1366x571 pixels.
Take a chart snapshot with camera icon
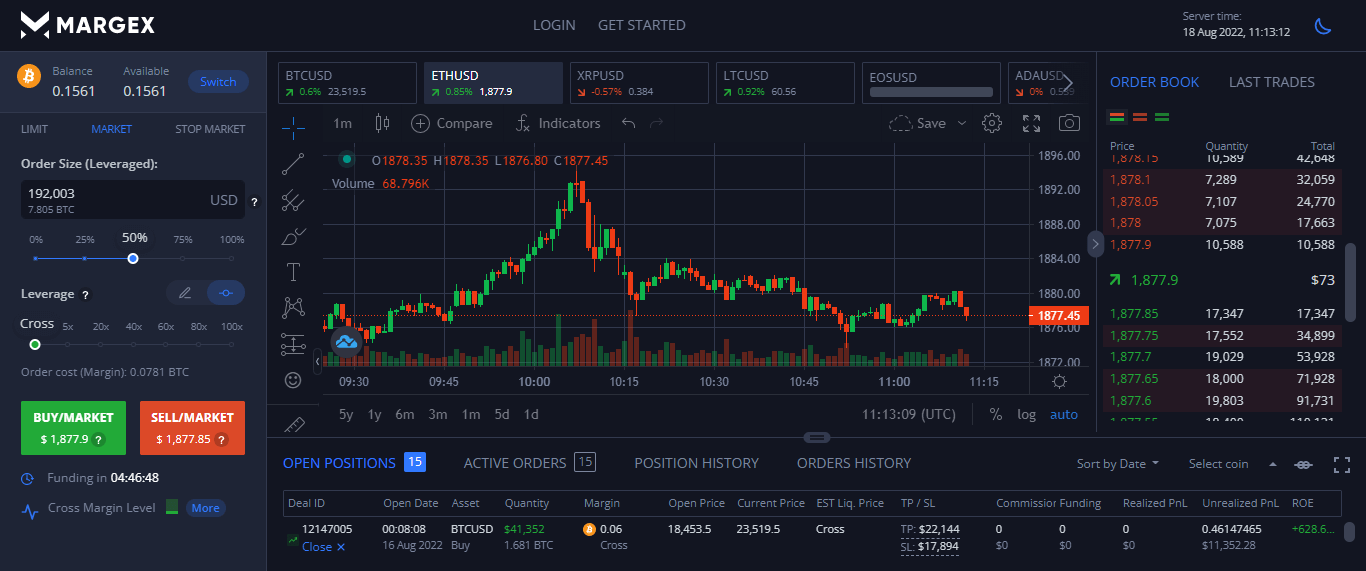point(1069,123)
